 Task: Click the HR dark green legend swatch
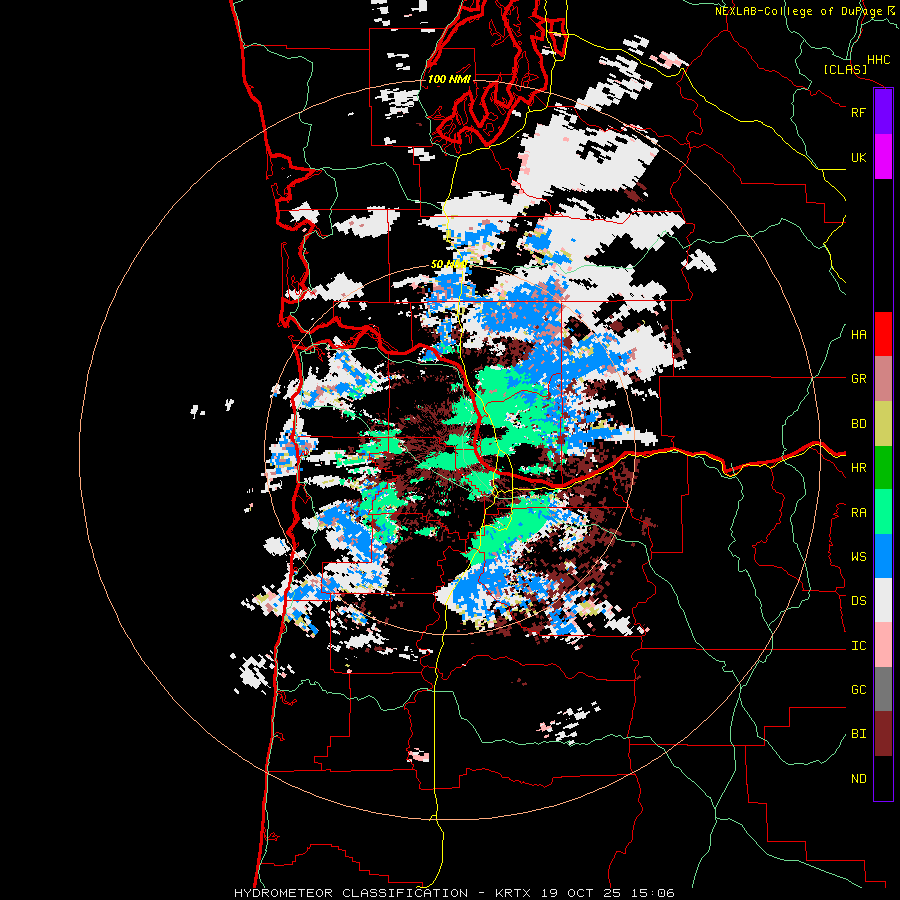tap(883, 468)
